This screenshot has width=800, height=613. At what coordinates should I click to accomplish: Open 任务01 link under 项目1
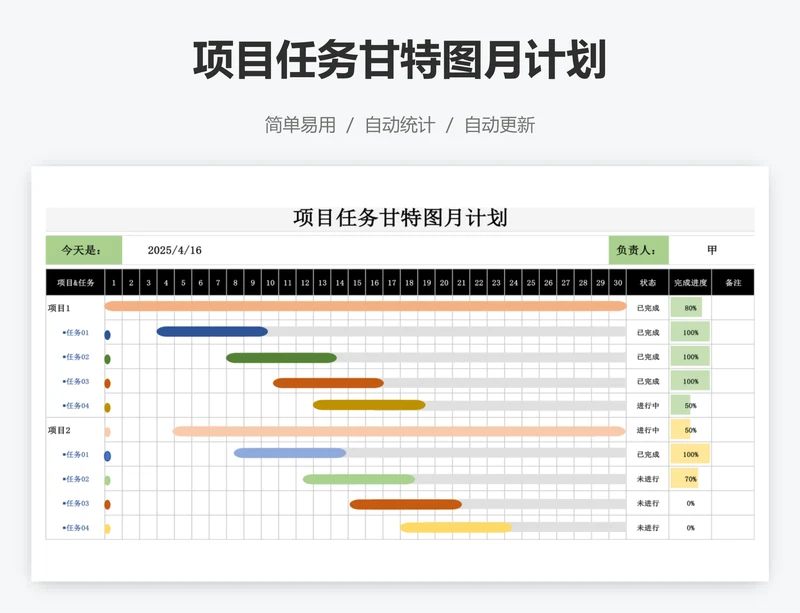pos(76,332)
